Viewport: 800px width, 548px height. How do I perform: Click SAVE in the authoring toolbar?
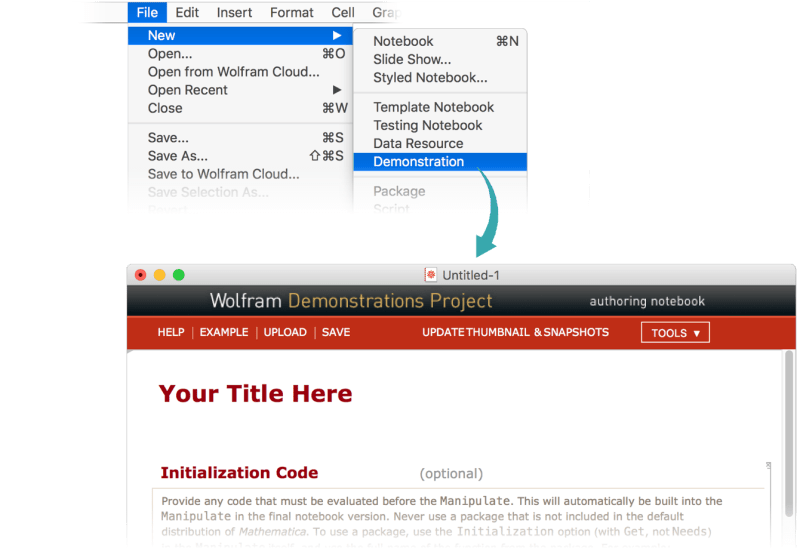[336, 332]
